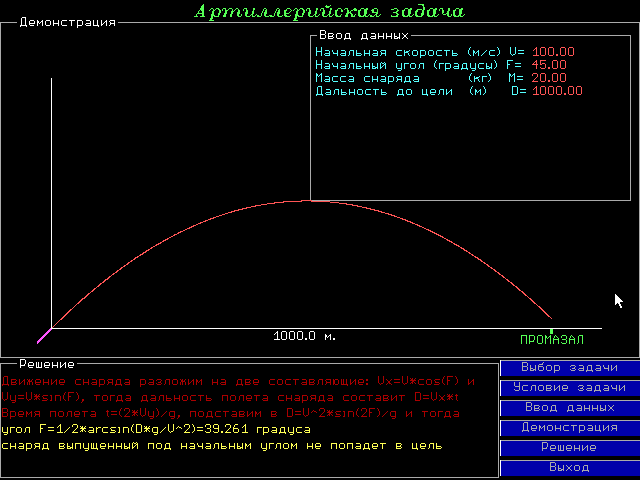This screenshot has height=480, width=640.
Task: Start the Демонстрация button
Action: (x=570, y=428)
